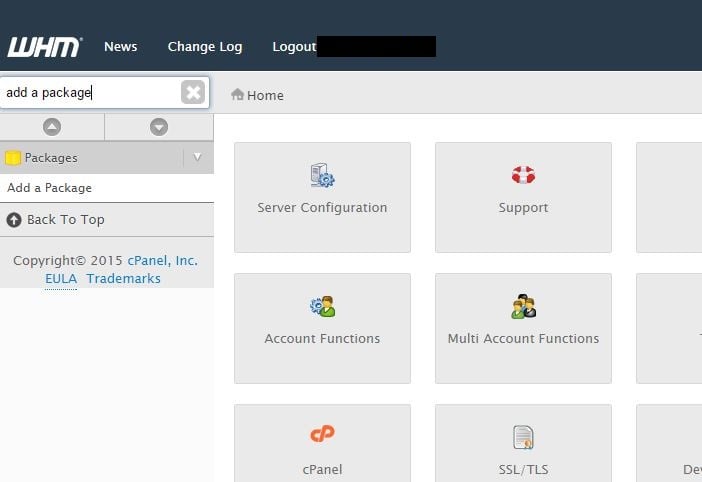Open the News menu item
The width and height of the screenshot is (702, 482).
tap(120, 47)
